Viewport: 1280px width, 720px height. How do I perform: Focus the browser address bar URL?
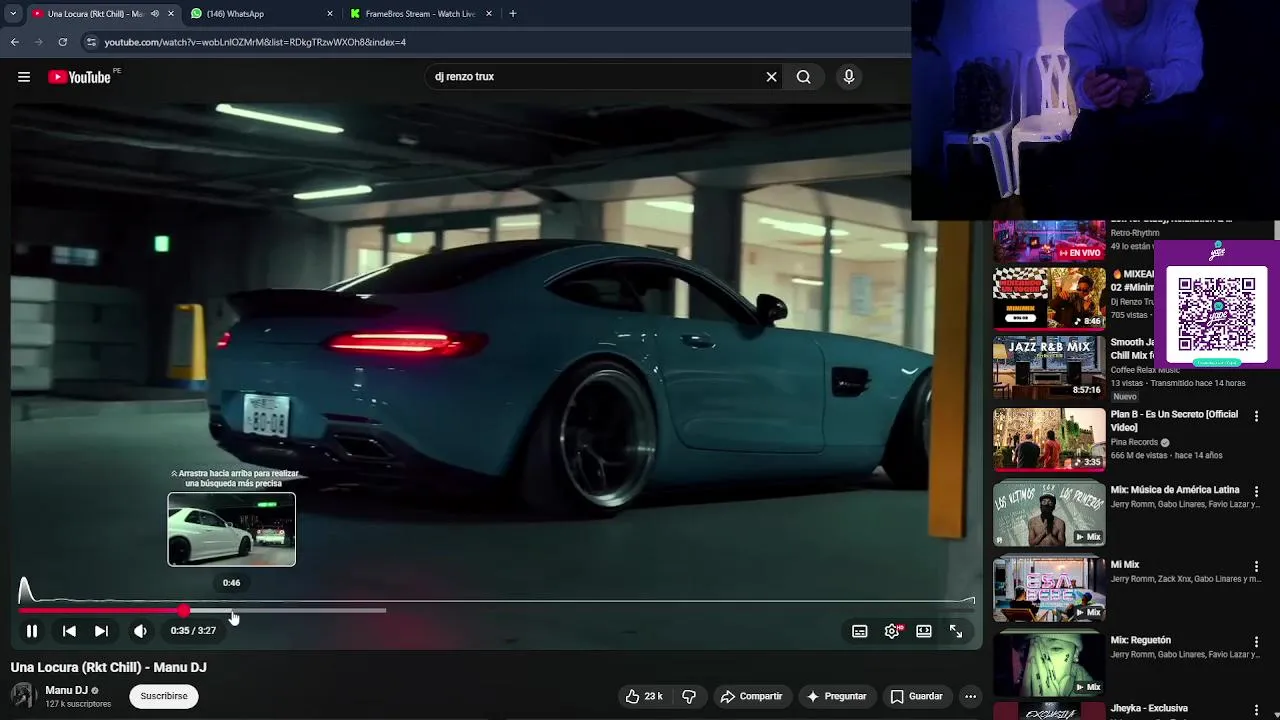(255, 42)
